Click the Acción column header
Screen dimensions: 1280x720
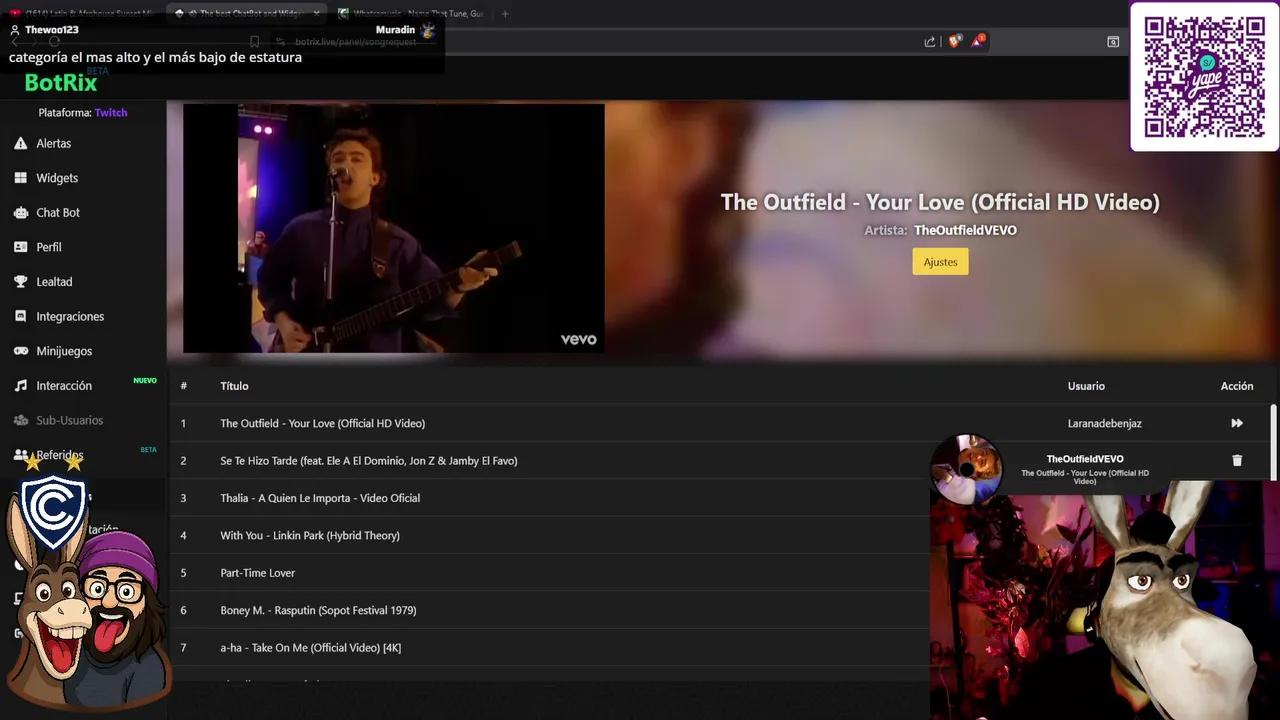pos(1237,386)
